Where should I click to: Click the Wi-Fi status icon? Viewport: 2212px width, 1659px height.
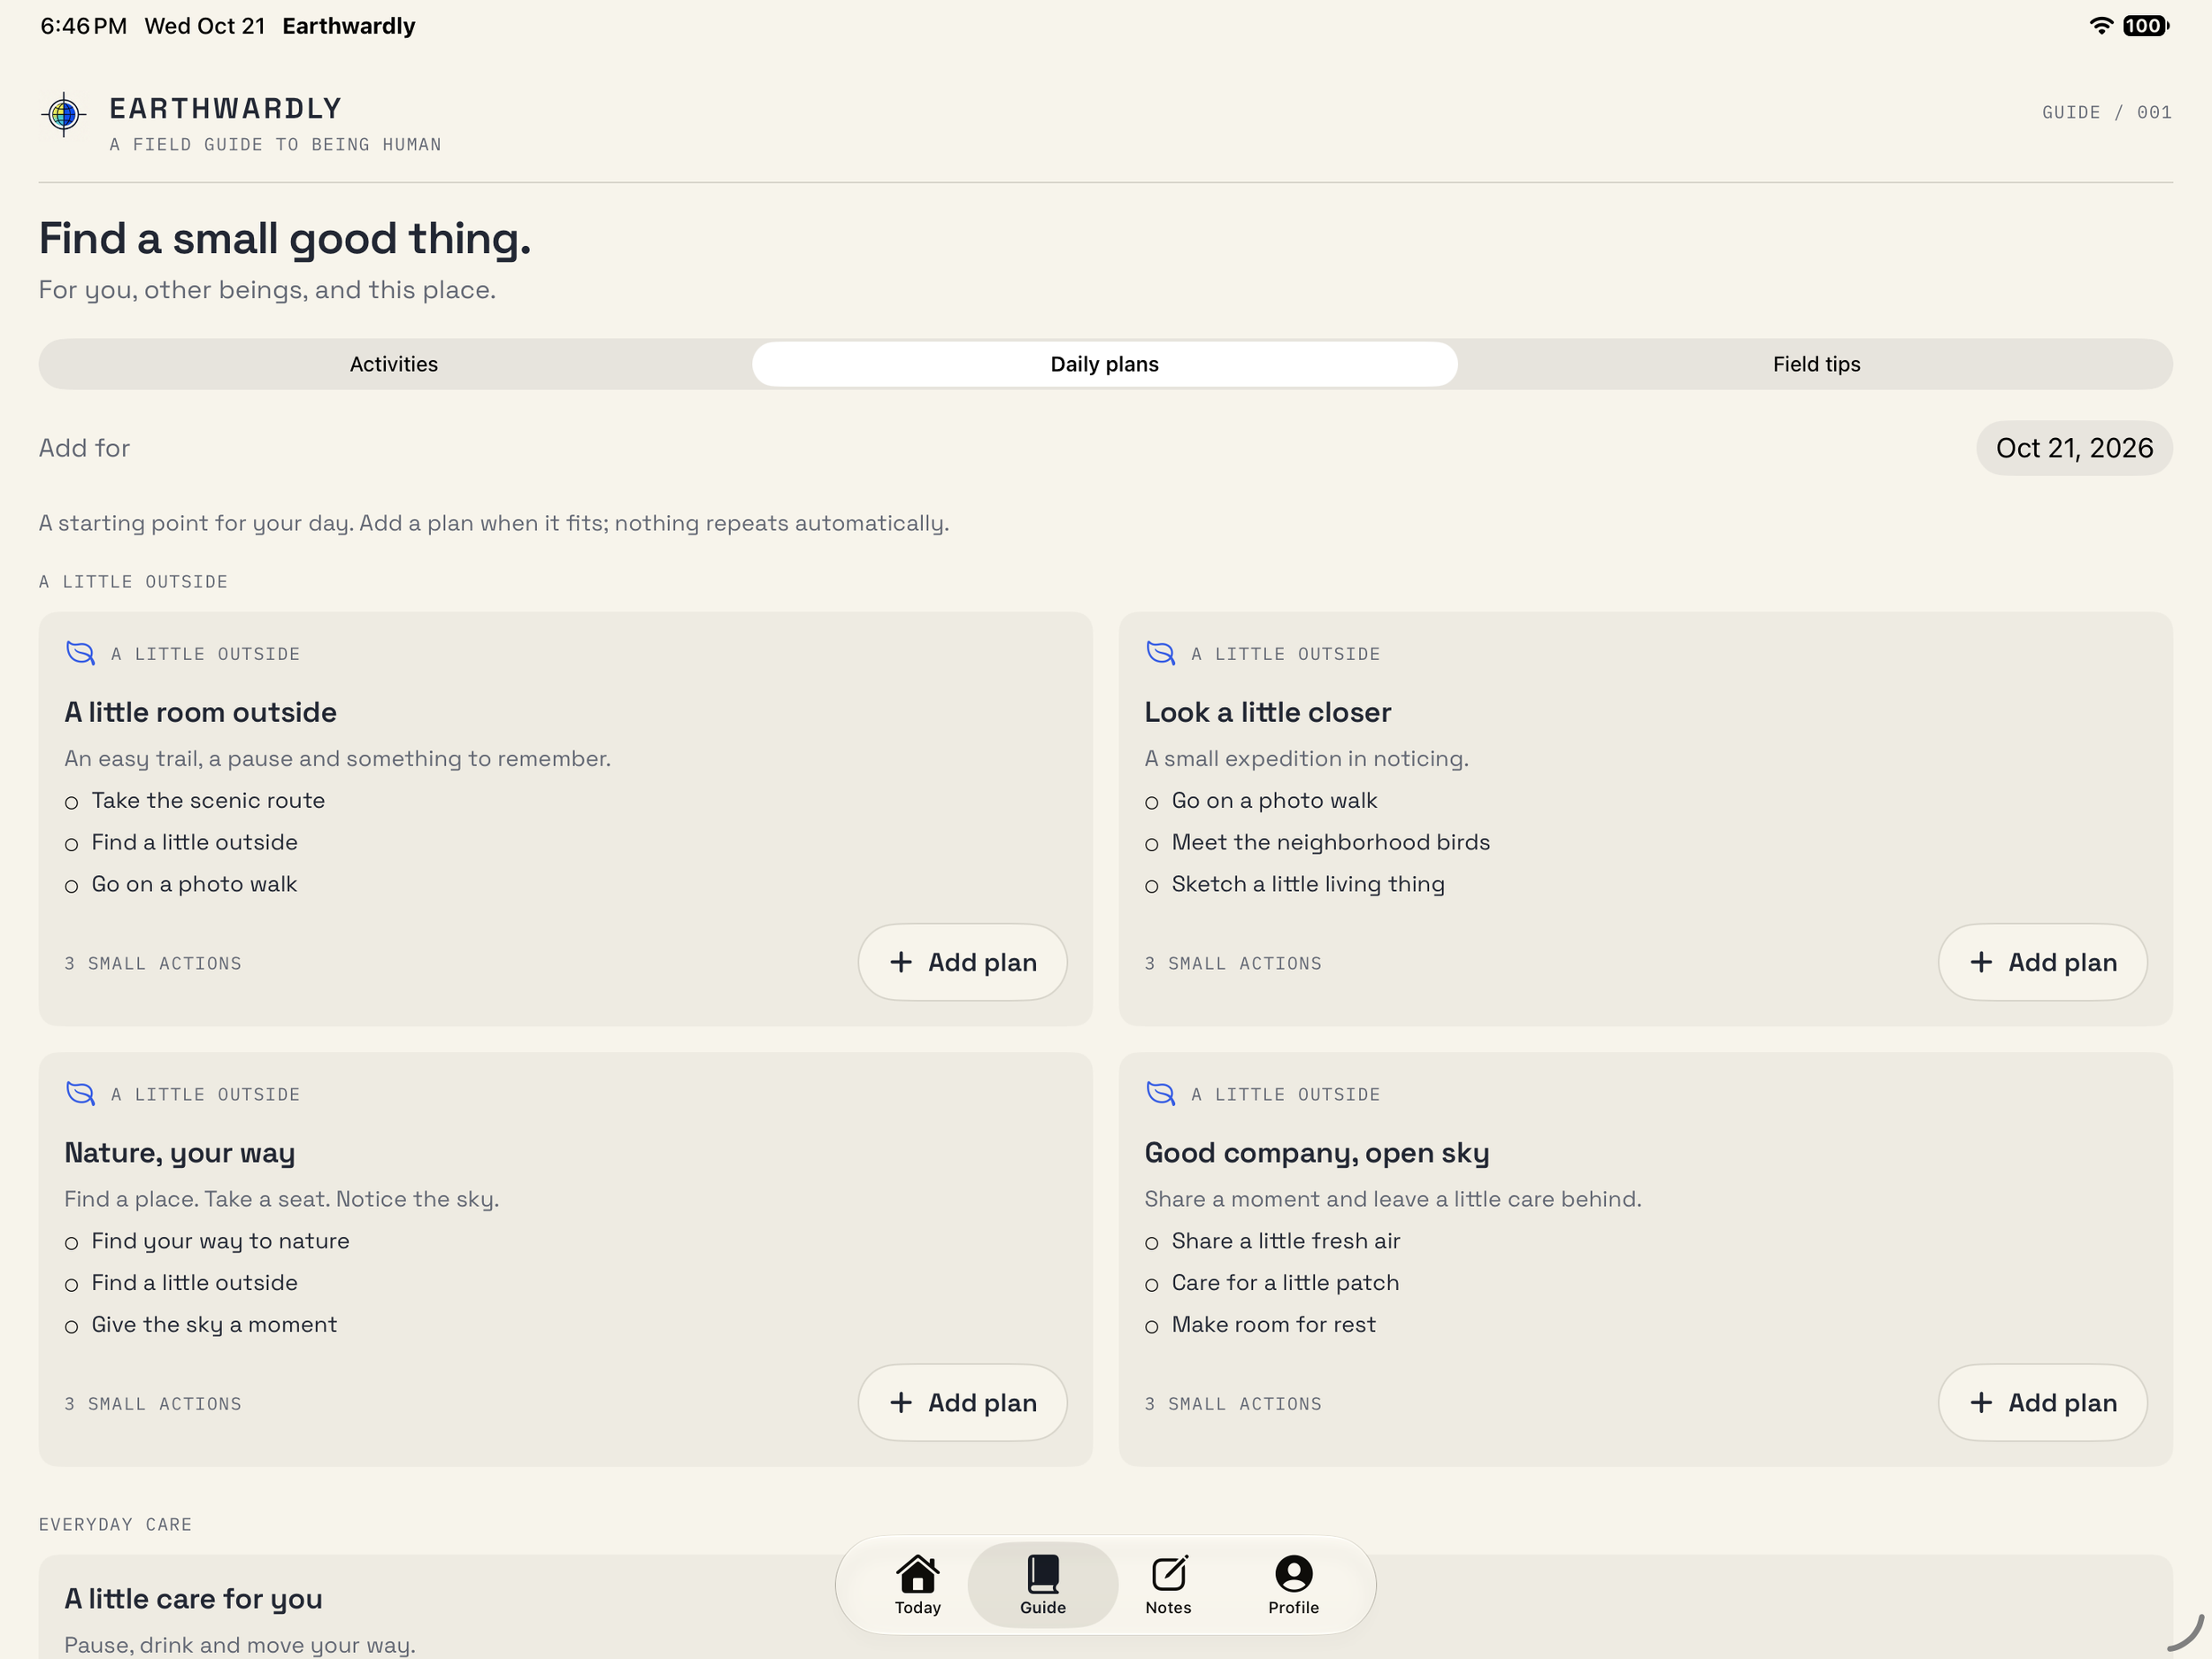2101,26
